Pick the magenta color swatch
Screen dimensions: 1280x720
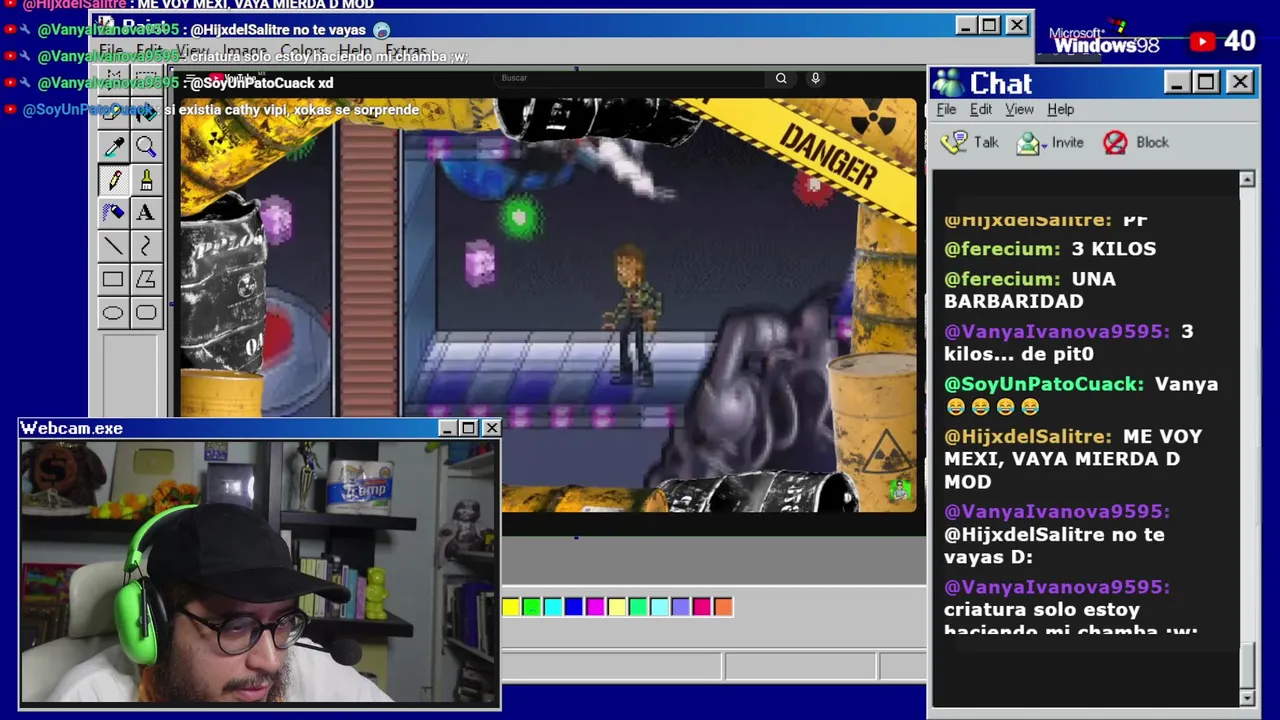point(595,607)
